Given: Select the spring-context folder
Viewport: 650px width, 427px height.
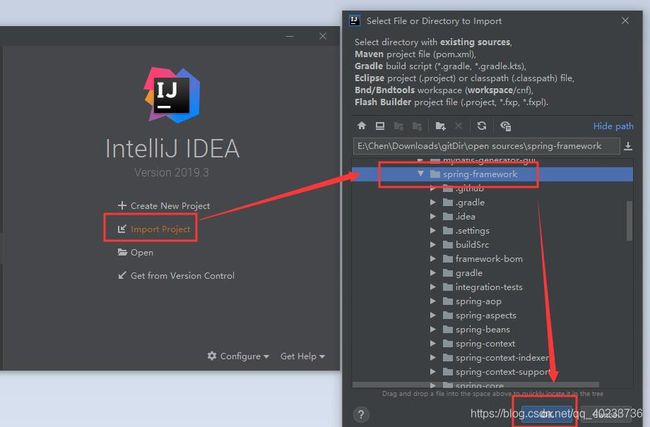Looking at the screenshot, I should pos(485,344).
